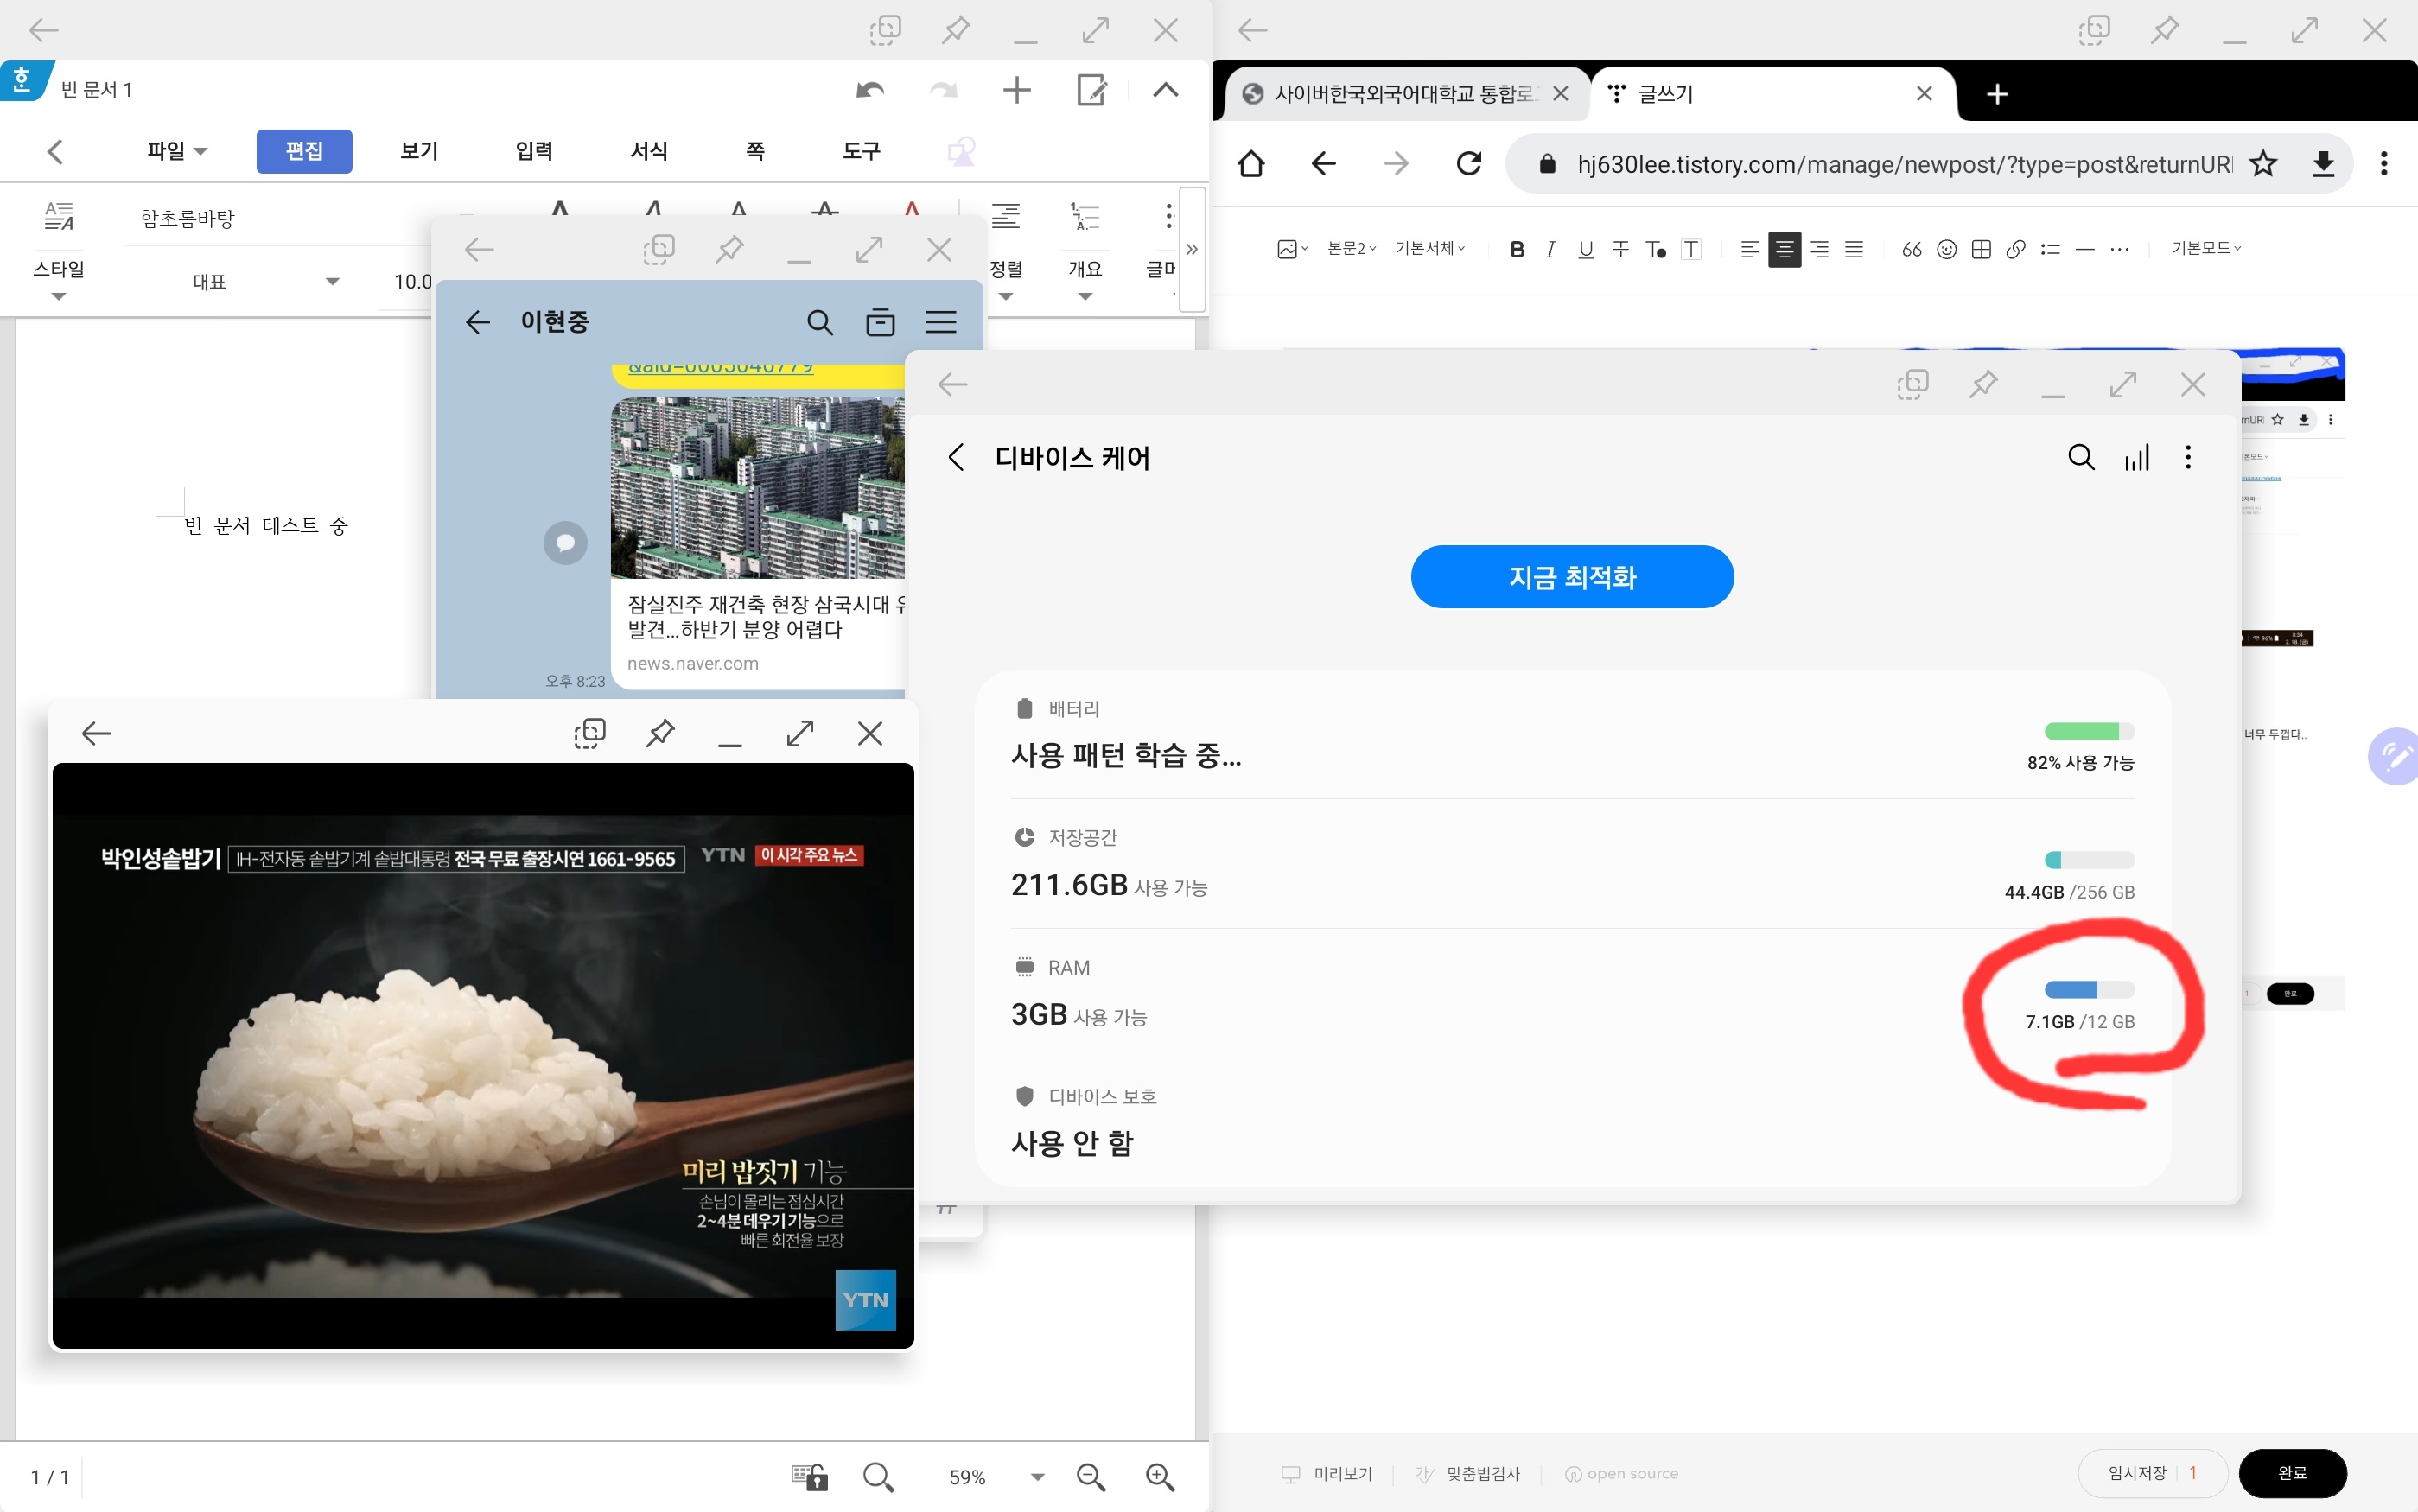The height and width of the screenshot is (1512, 2418).
Task: Toggle opacity icon on video popup window
Action: (590, 734)
